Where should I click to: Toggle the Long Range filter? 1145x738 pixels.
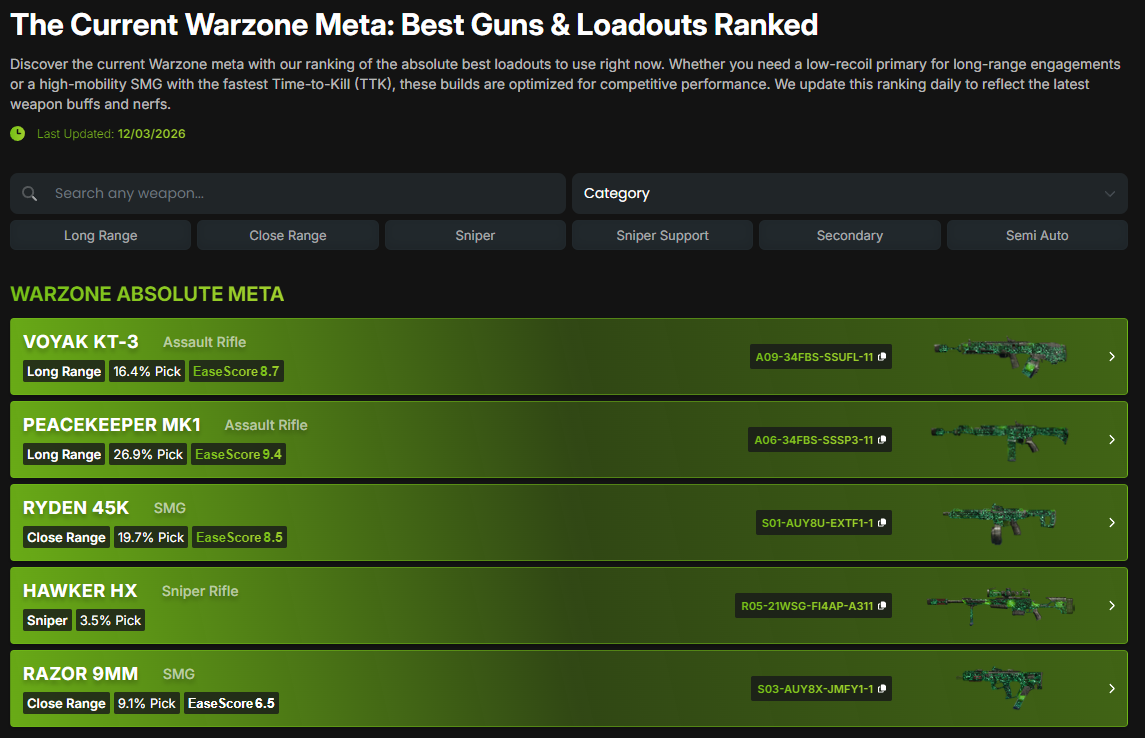100,236
